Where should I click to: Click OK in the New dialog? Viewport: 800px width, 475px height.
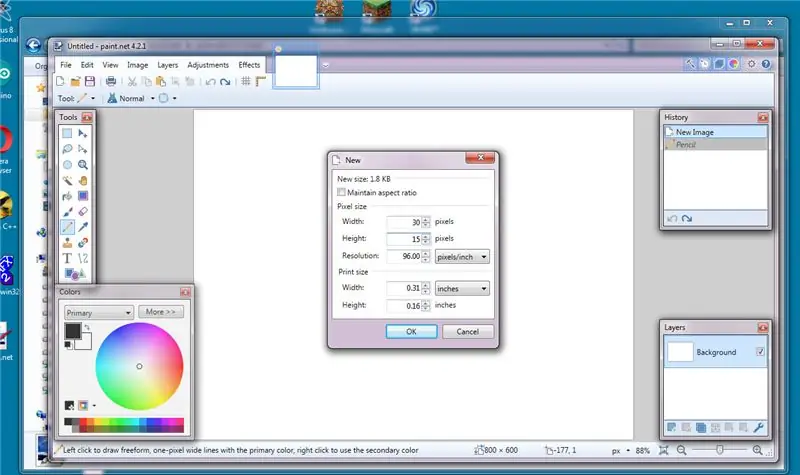(x=411, y=331)
